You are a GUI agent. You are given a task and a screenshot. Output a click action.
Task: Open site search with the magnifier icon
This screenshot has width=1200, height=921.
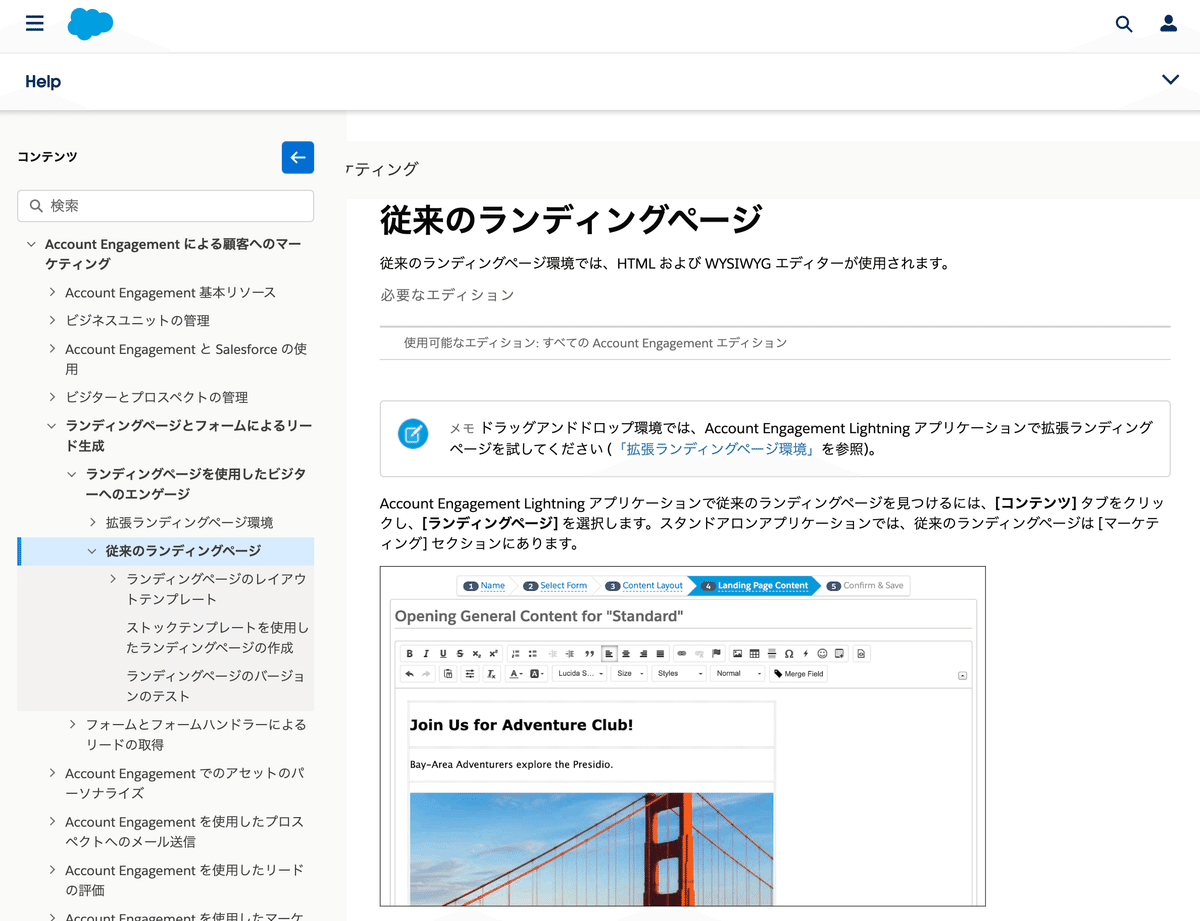coord(1124,24)
